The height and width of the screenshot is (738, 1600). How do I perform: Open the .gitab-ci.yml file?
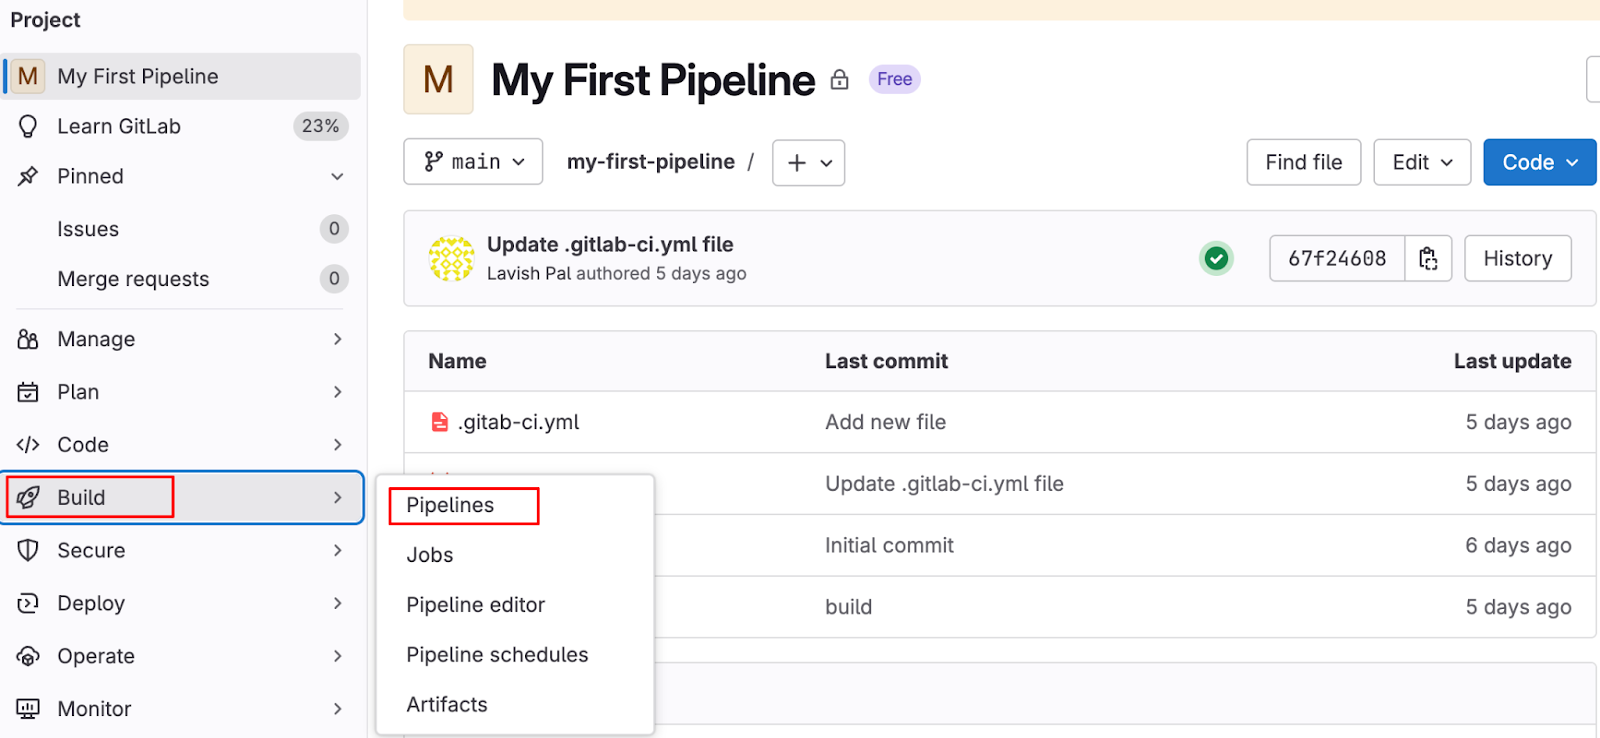518,422
